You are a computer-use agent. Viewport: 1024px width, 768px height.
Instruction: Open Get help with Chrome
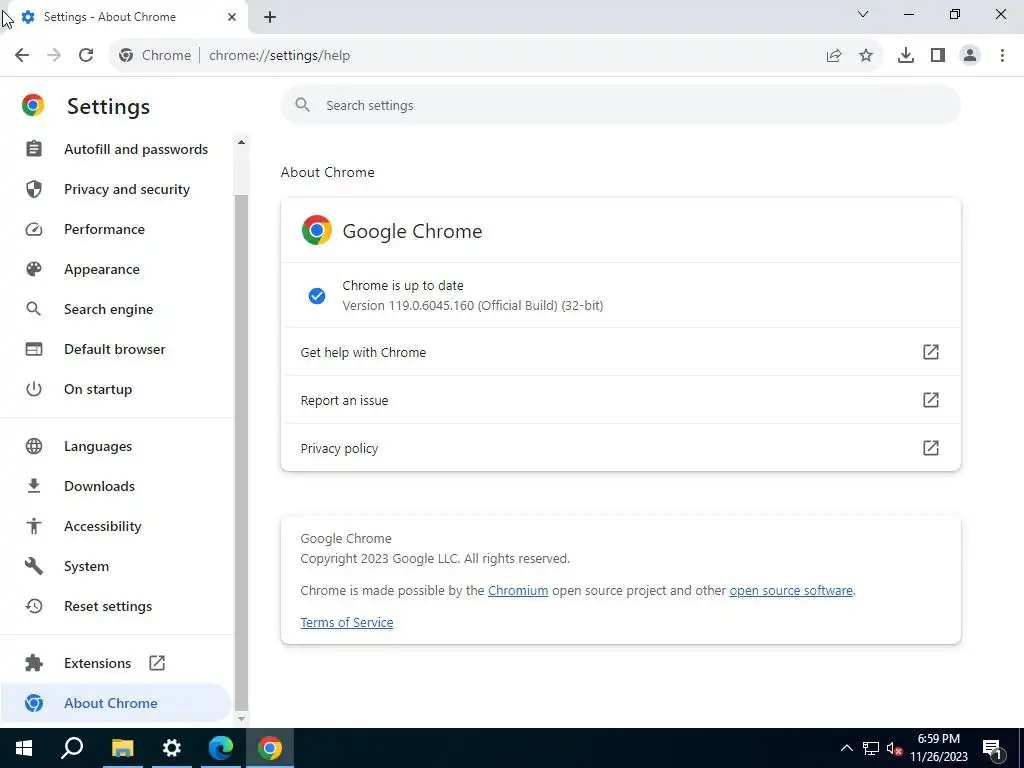(620, 352)
